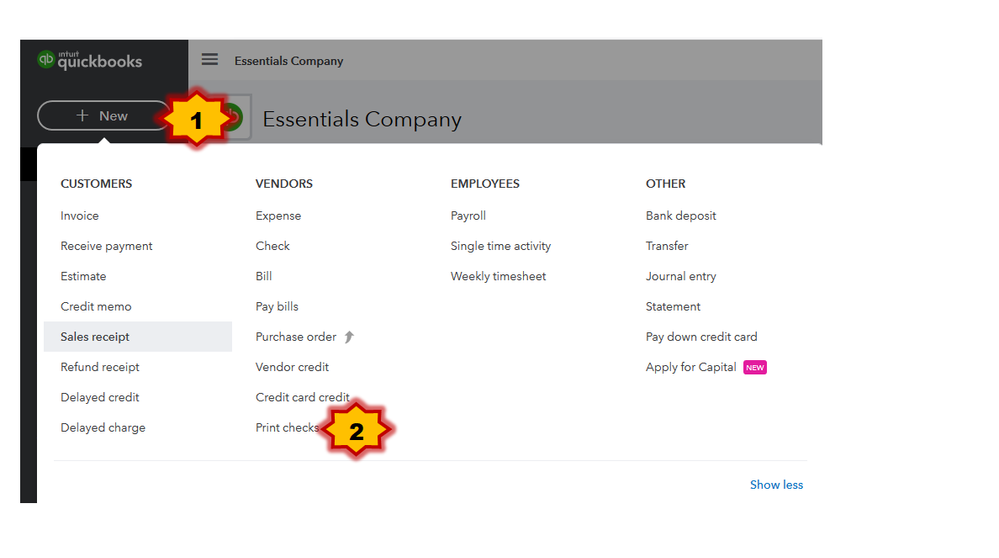The width and height of the screenshot is (999, 558).
Task: Select Pay down credit card
Action: tap(701, 337)
